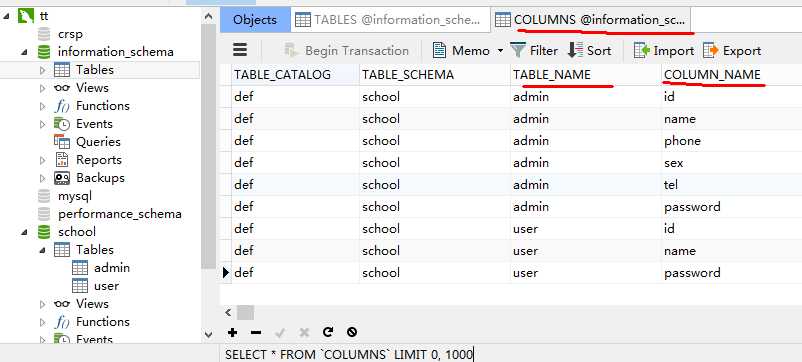
Task: Click the COLUMN_NAME column header
Action: (712, 75)
